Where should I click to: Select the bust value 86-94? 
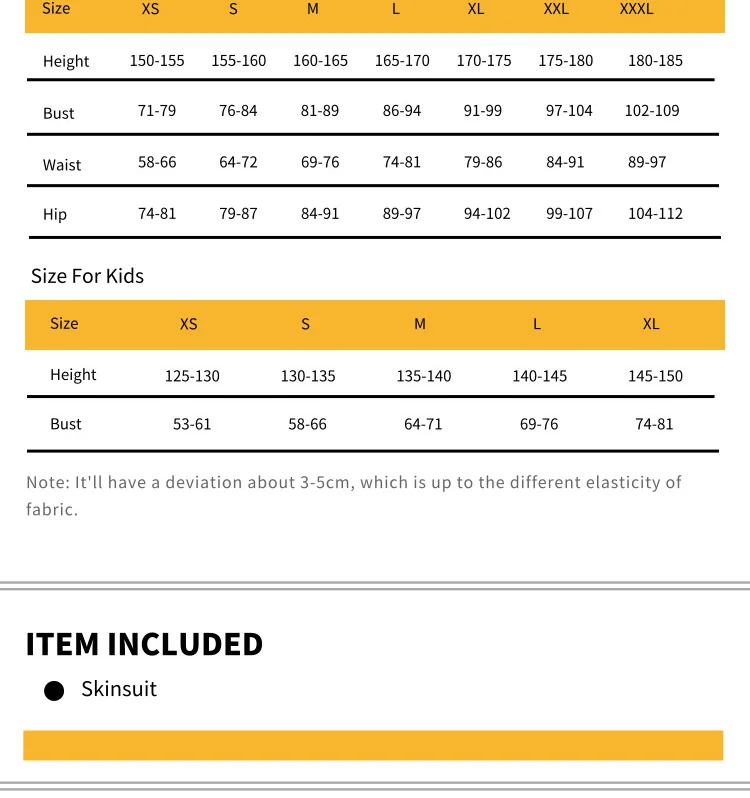(402, 111)
